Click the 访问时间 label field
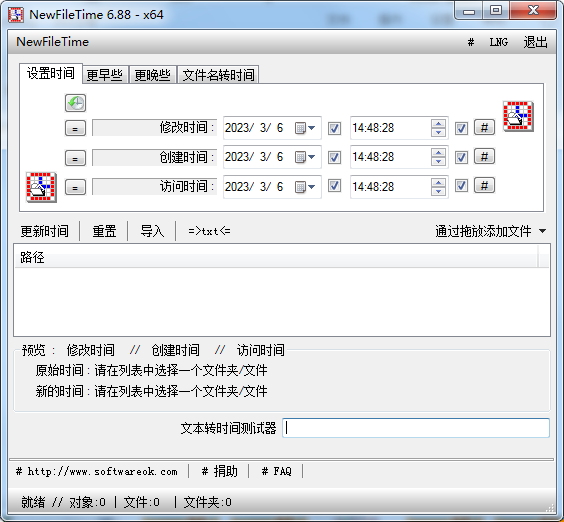564x522 pixels. pyautogui.click(x=155, y=187)
